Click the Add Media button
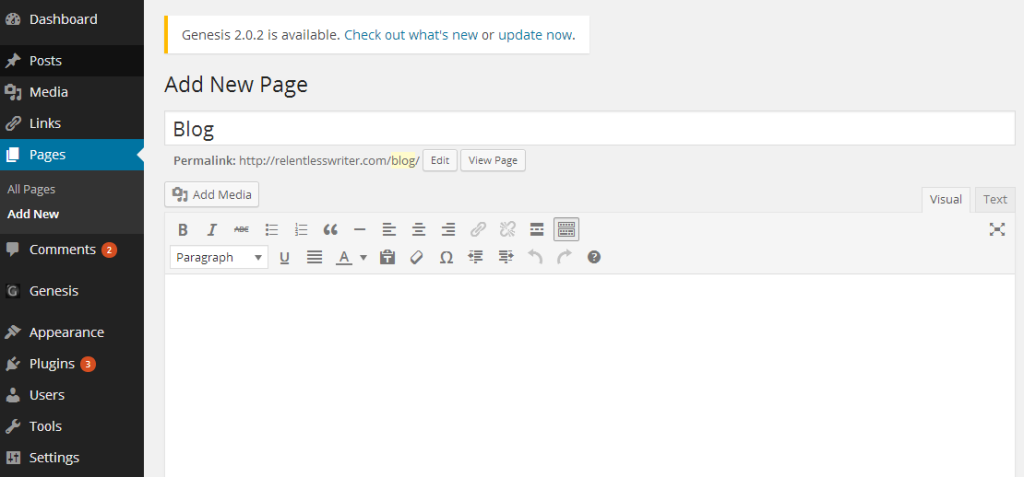The image size is (1024, 477). pos(212,194)
